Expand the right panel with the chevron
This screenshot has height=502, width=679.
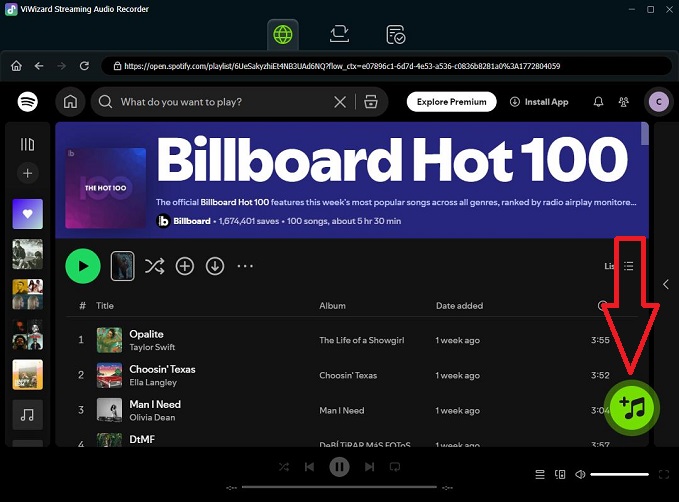(x=666, y=284)
